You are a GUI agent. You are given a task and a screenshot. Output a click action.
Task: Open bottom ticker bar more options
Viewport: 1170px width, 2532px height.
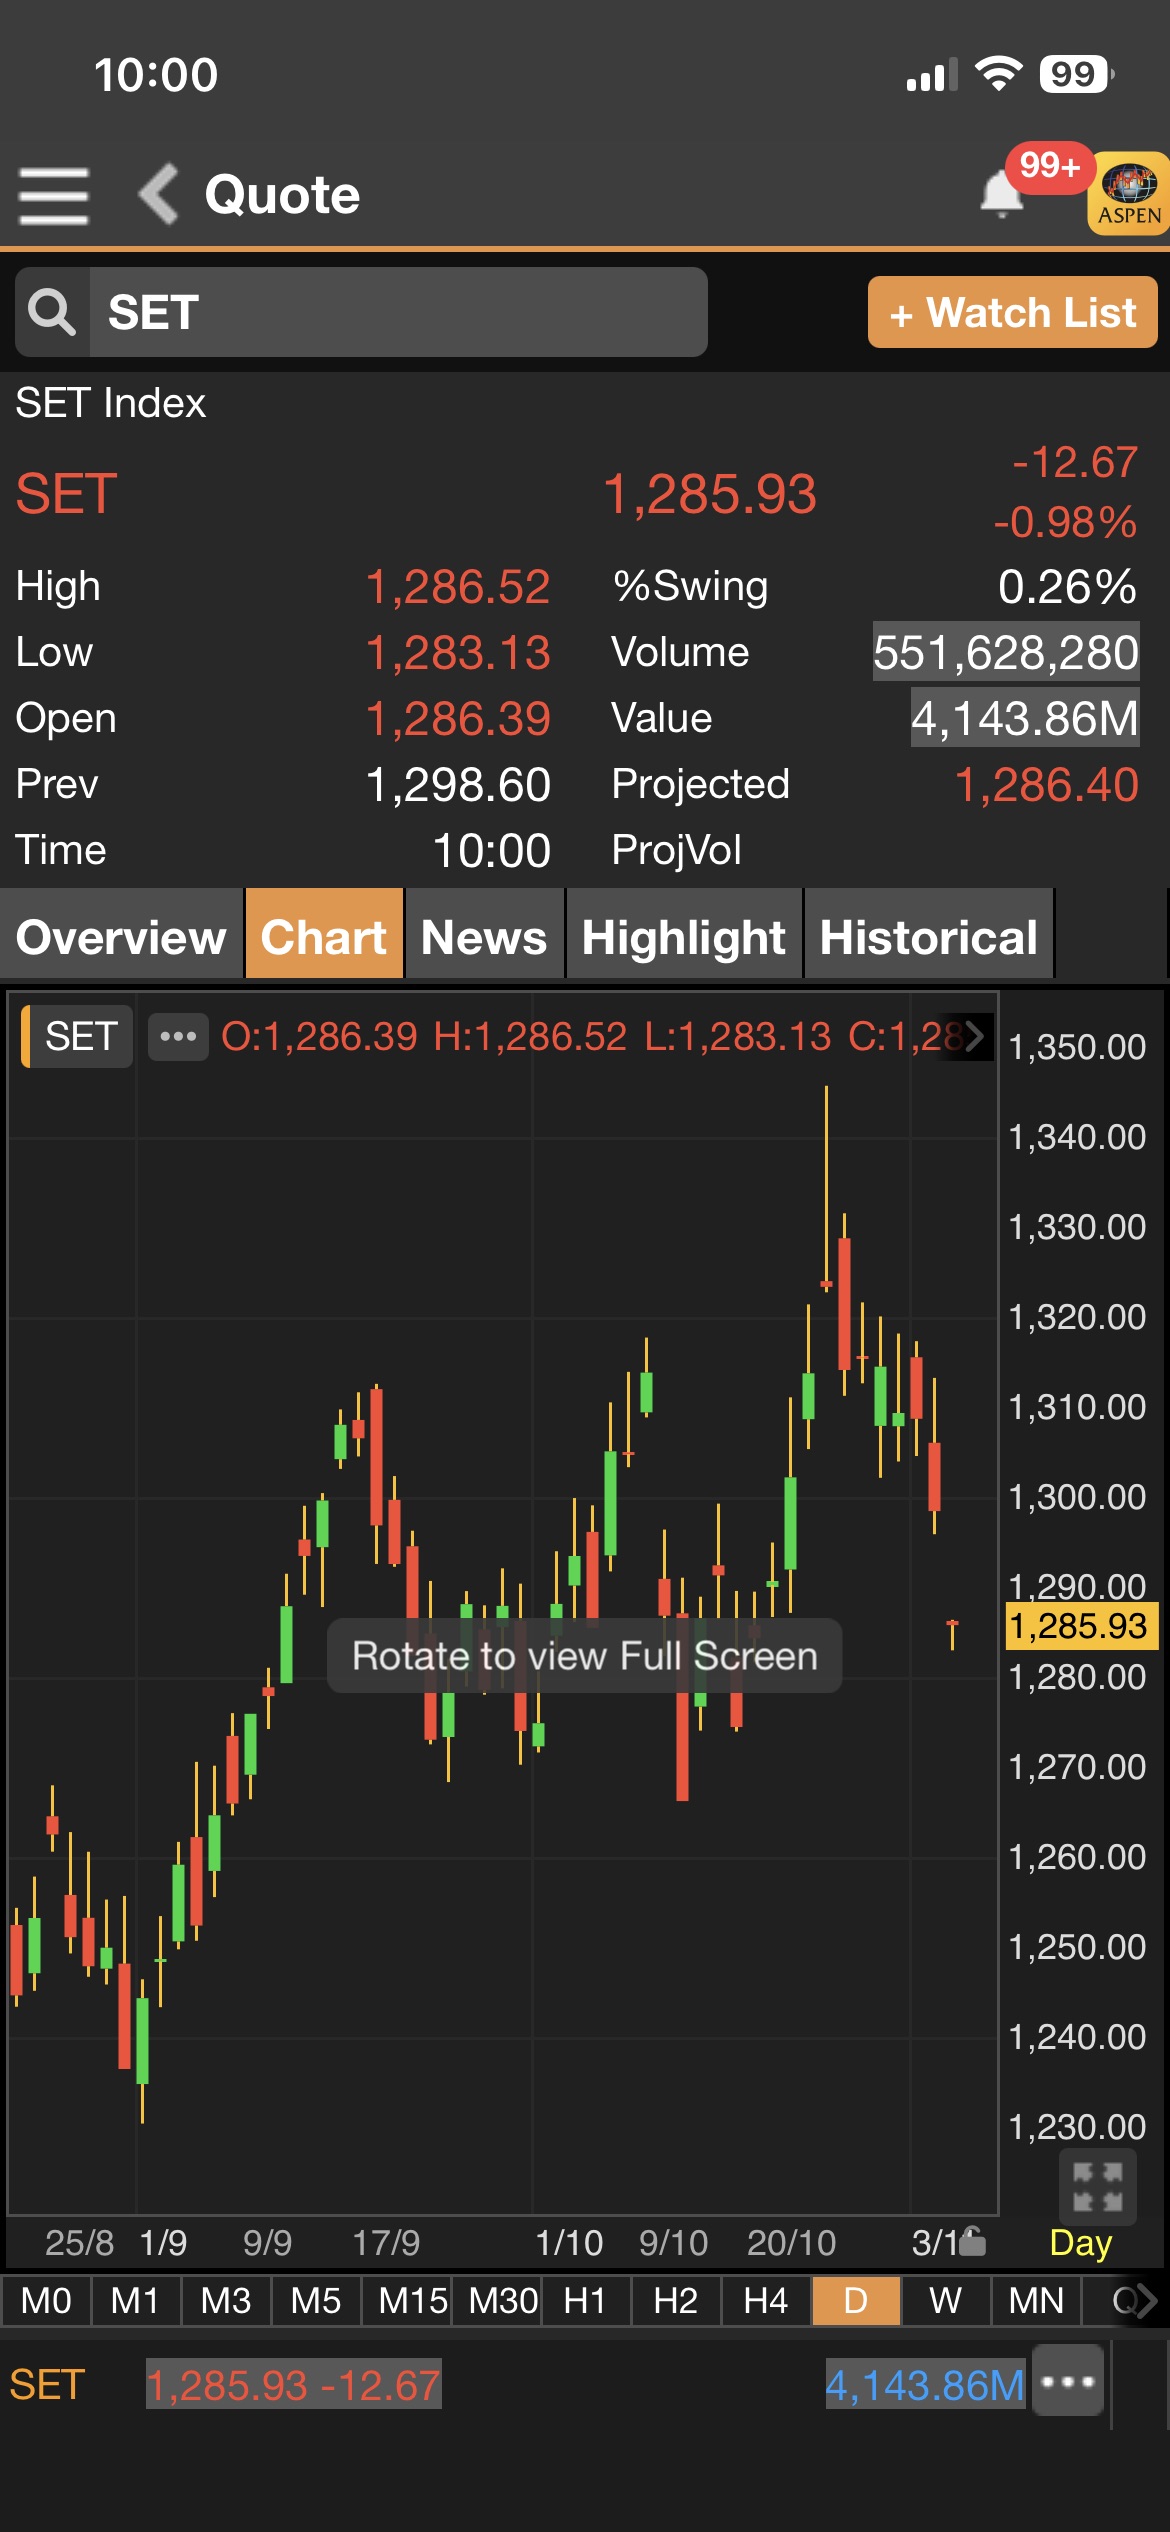1068,2382
